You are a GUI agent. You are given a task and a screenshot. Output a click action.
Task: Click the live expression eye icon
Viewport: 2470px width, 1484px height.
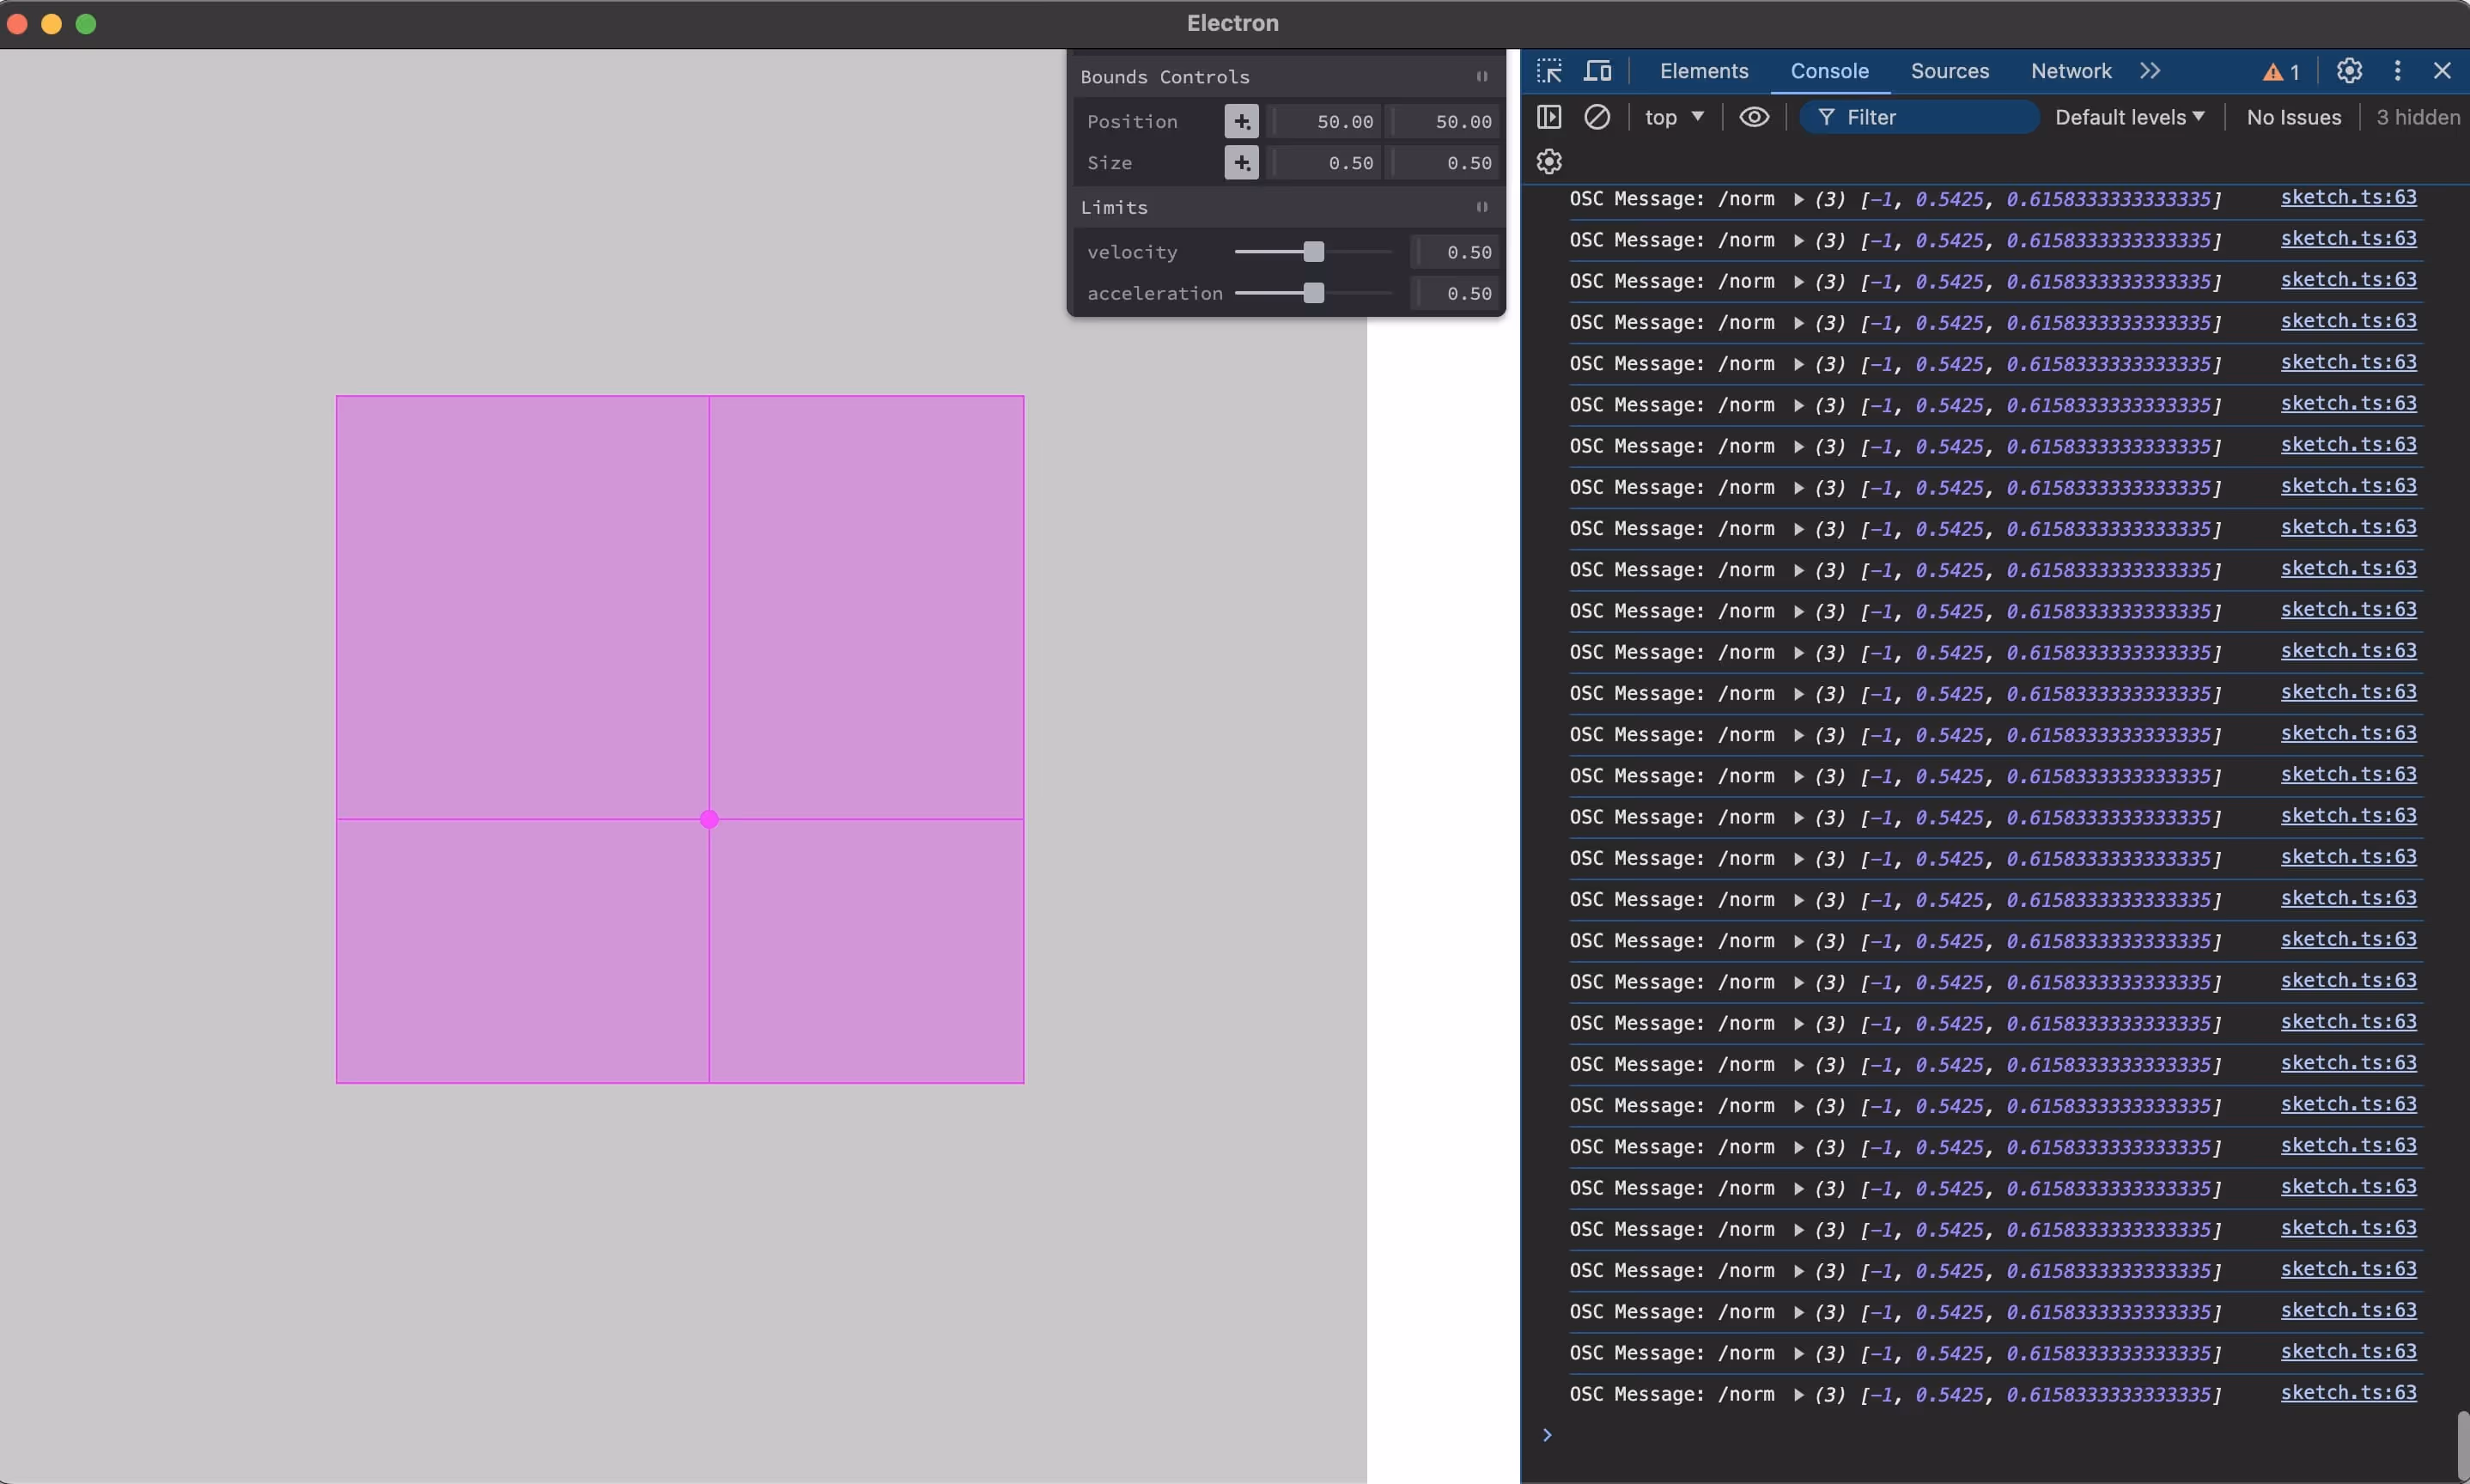(1754, 117)
